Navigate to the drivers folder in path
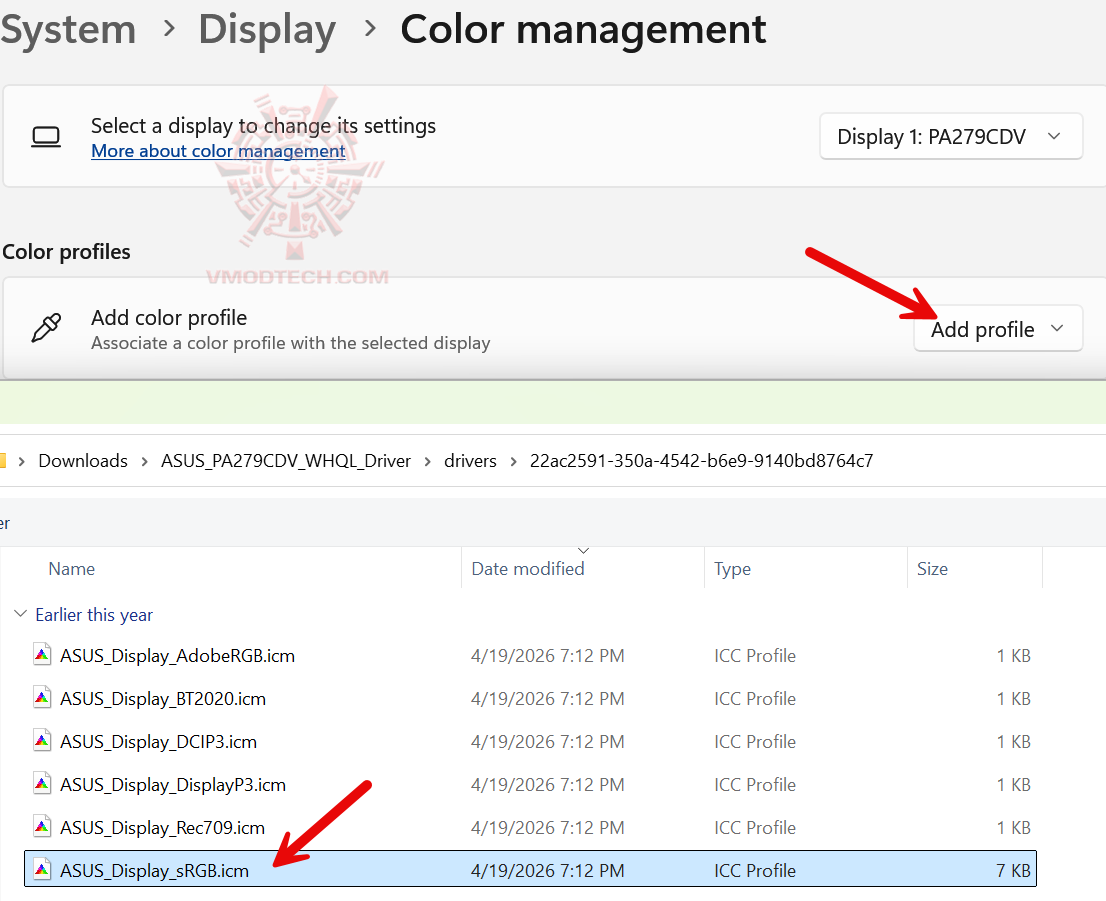 tap(470, 461)
